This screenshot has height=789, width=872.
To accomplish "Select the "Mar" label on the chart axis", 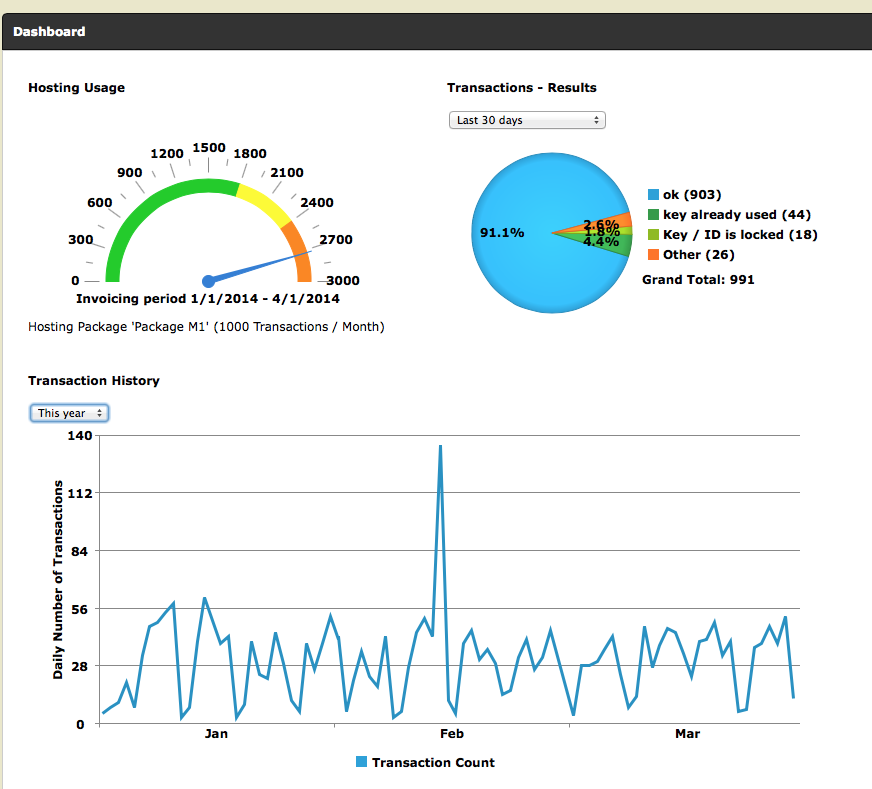I will tap(687, 734).
